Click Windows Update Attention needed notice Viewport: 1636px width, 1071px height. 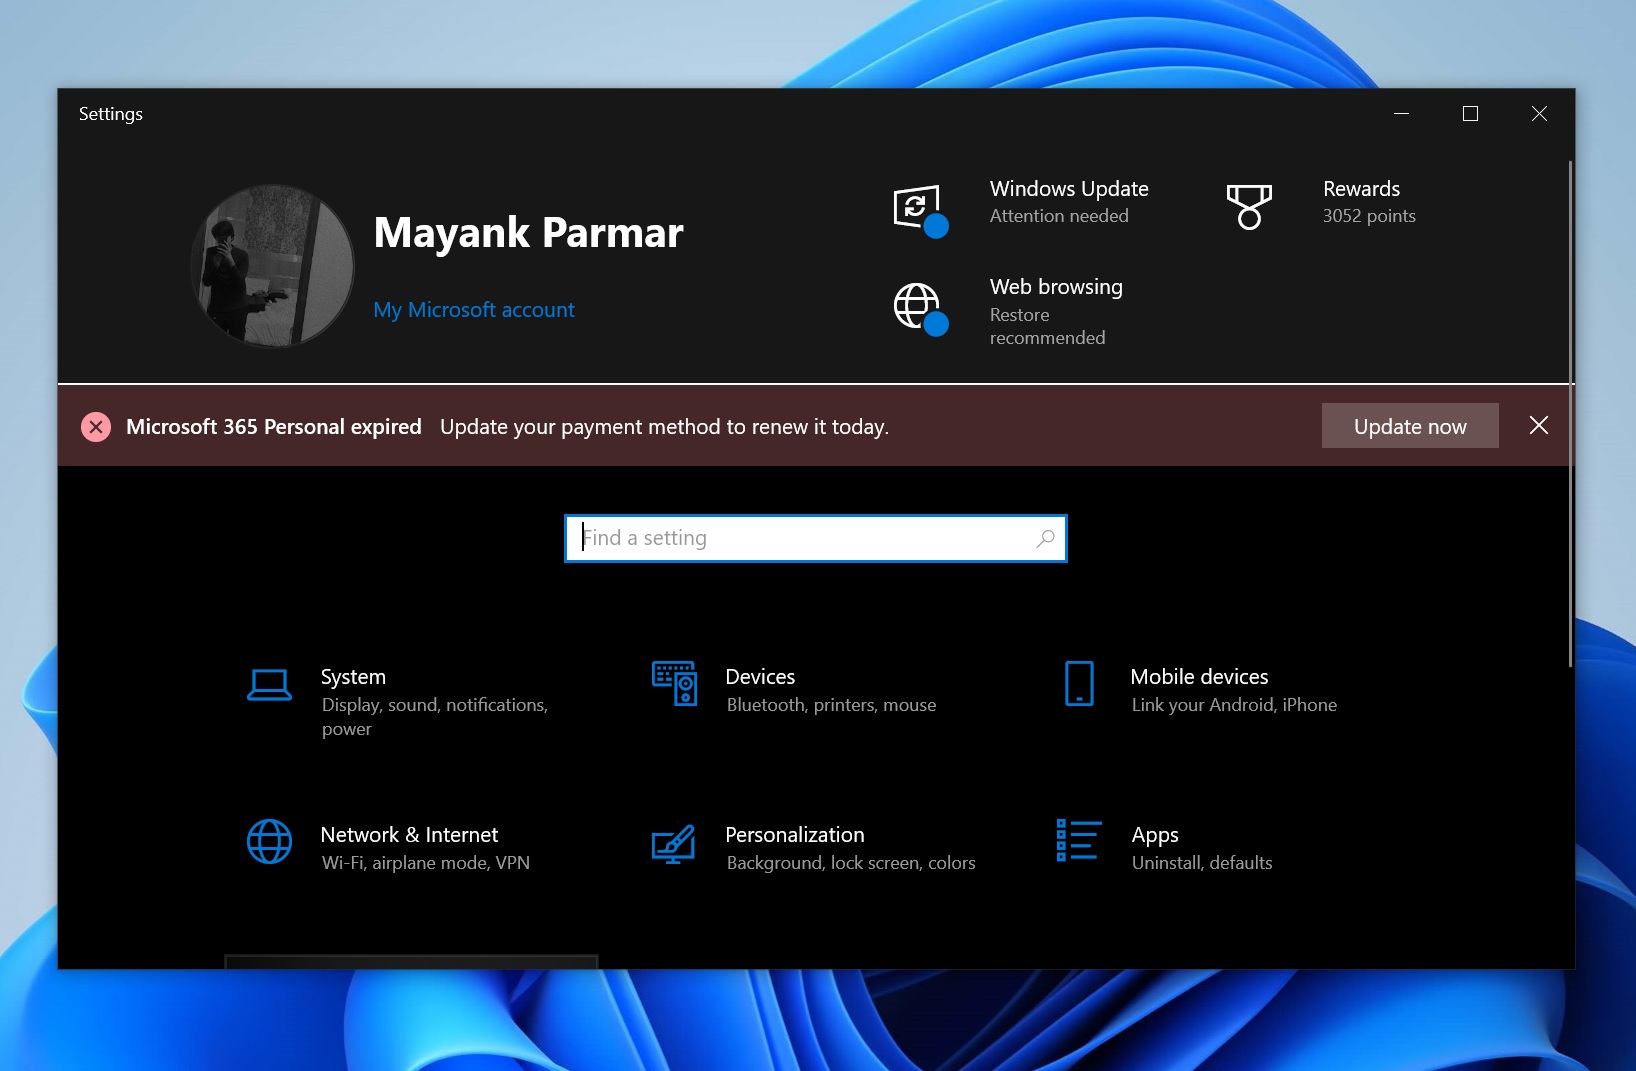click(x=1068, y=201)
